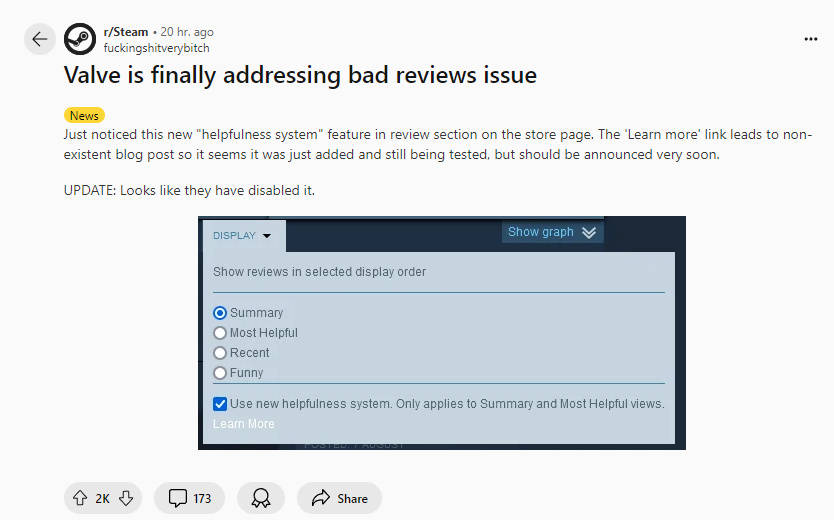Share the post
The height and width of the screenshot is (520, 834).
click(x=339, y=498)
